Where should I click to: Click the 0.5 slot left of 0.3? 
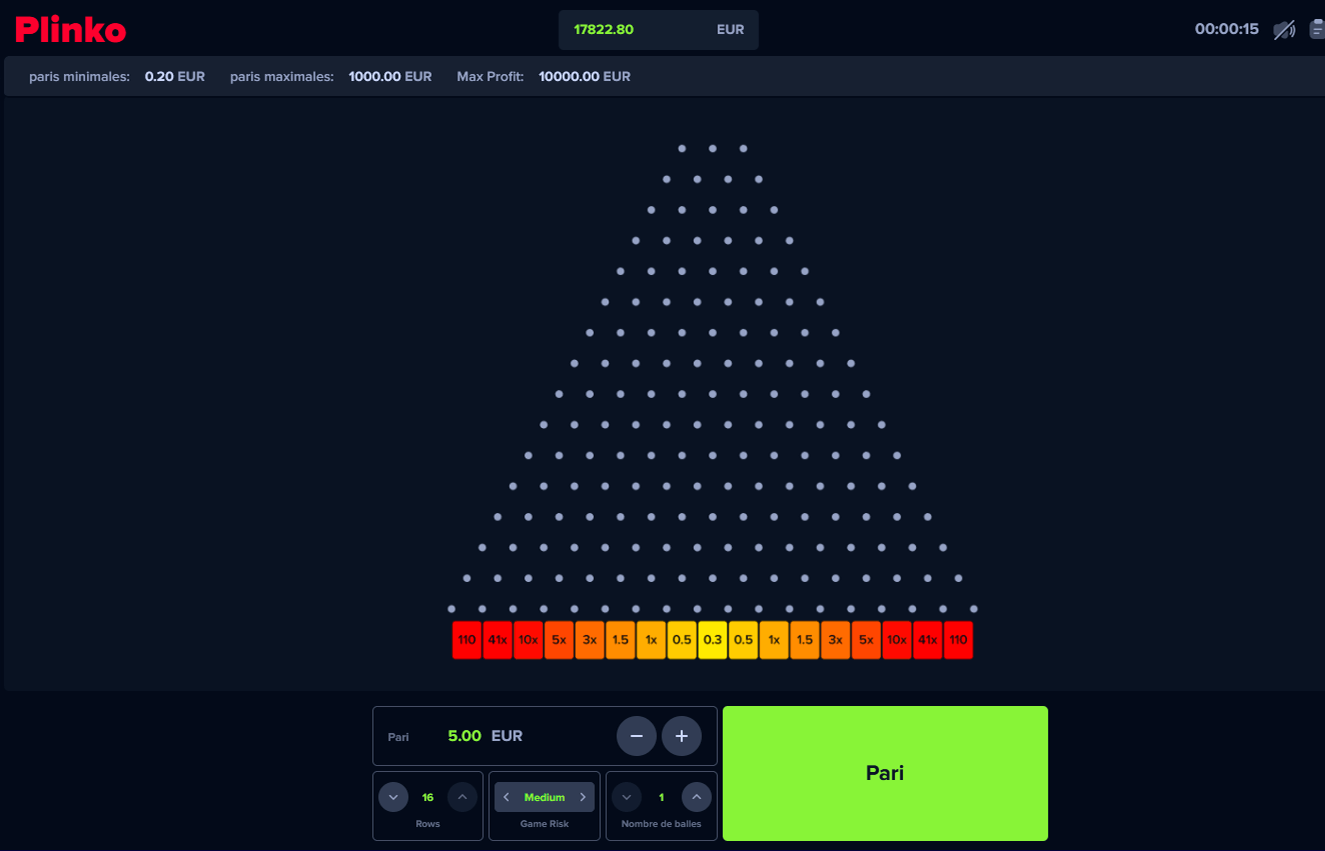682,640
